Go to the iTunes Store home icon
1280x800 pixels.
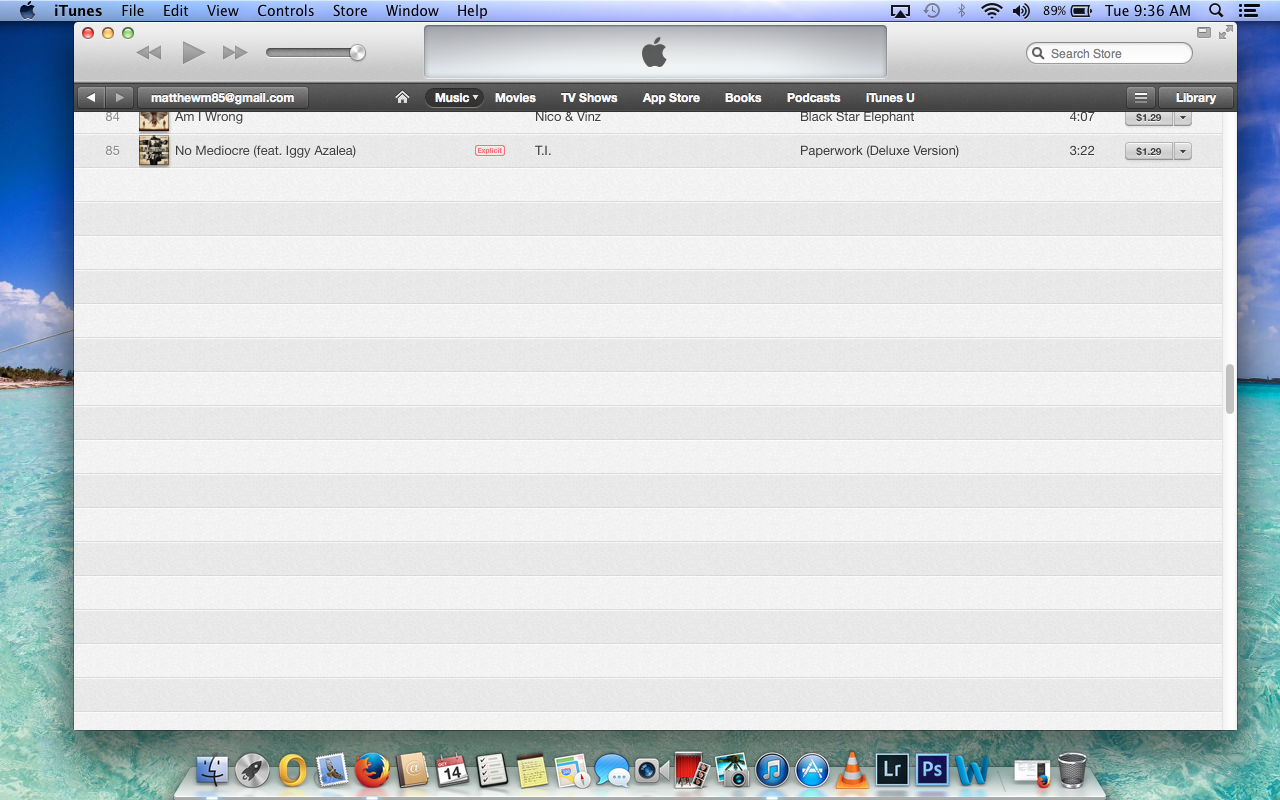[402, 98]
